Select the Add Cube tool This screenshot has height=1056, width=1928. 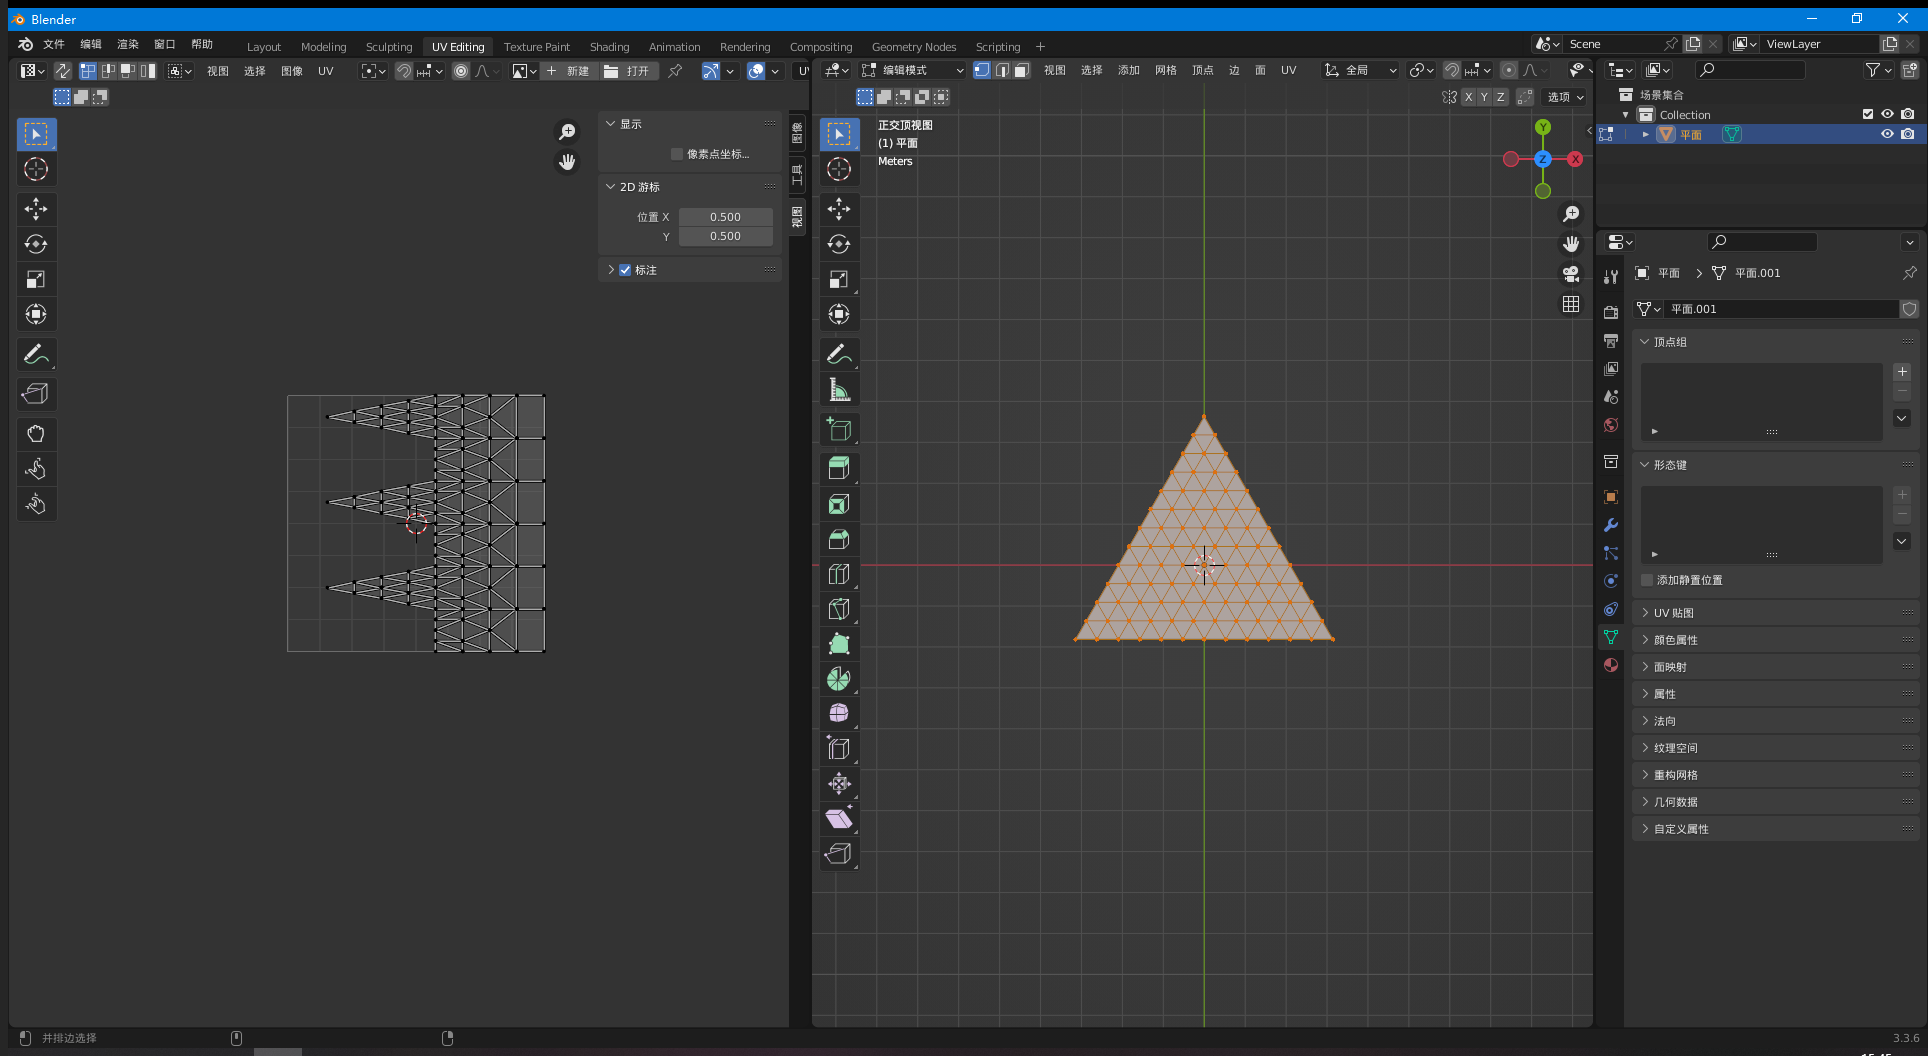coord(839,430)
